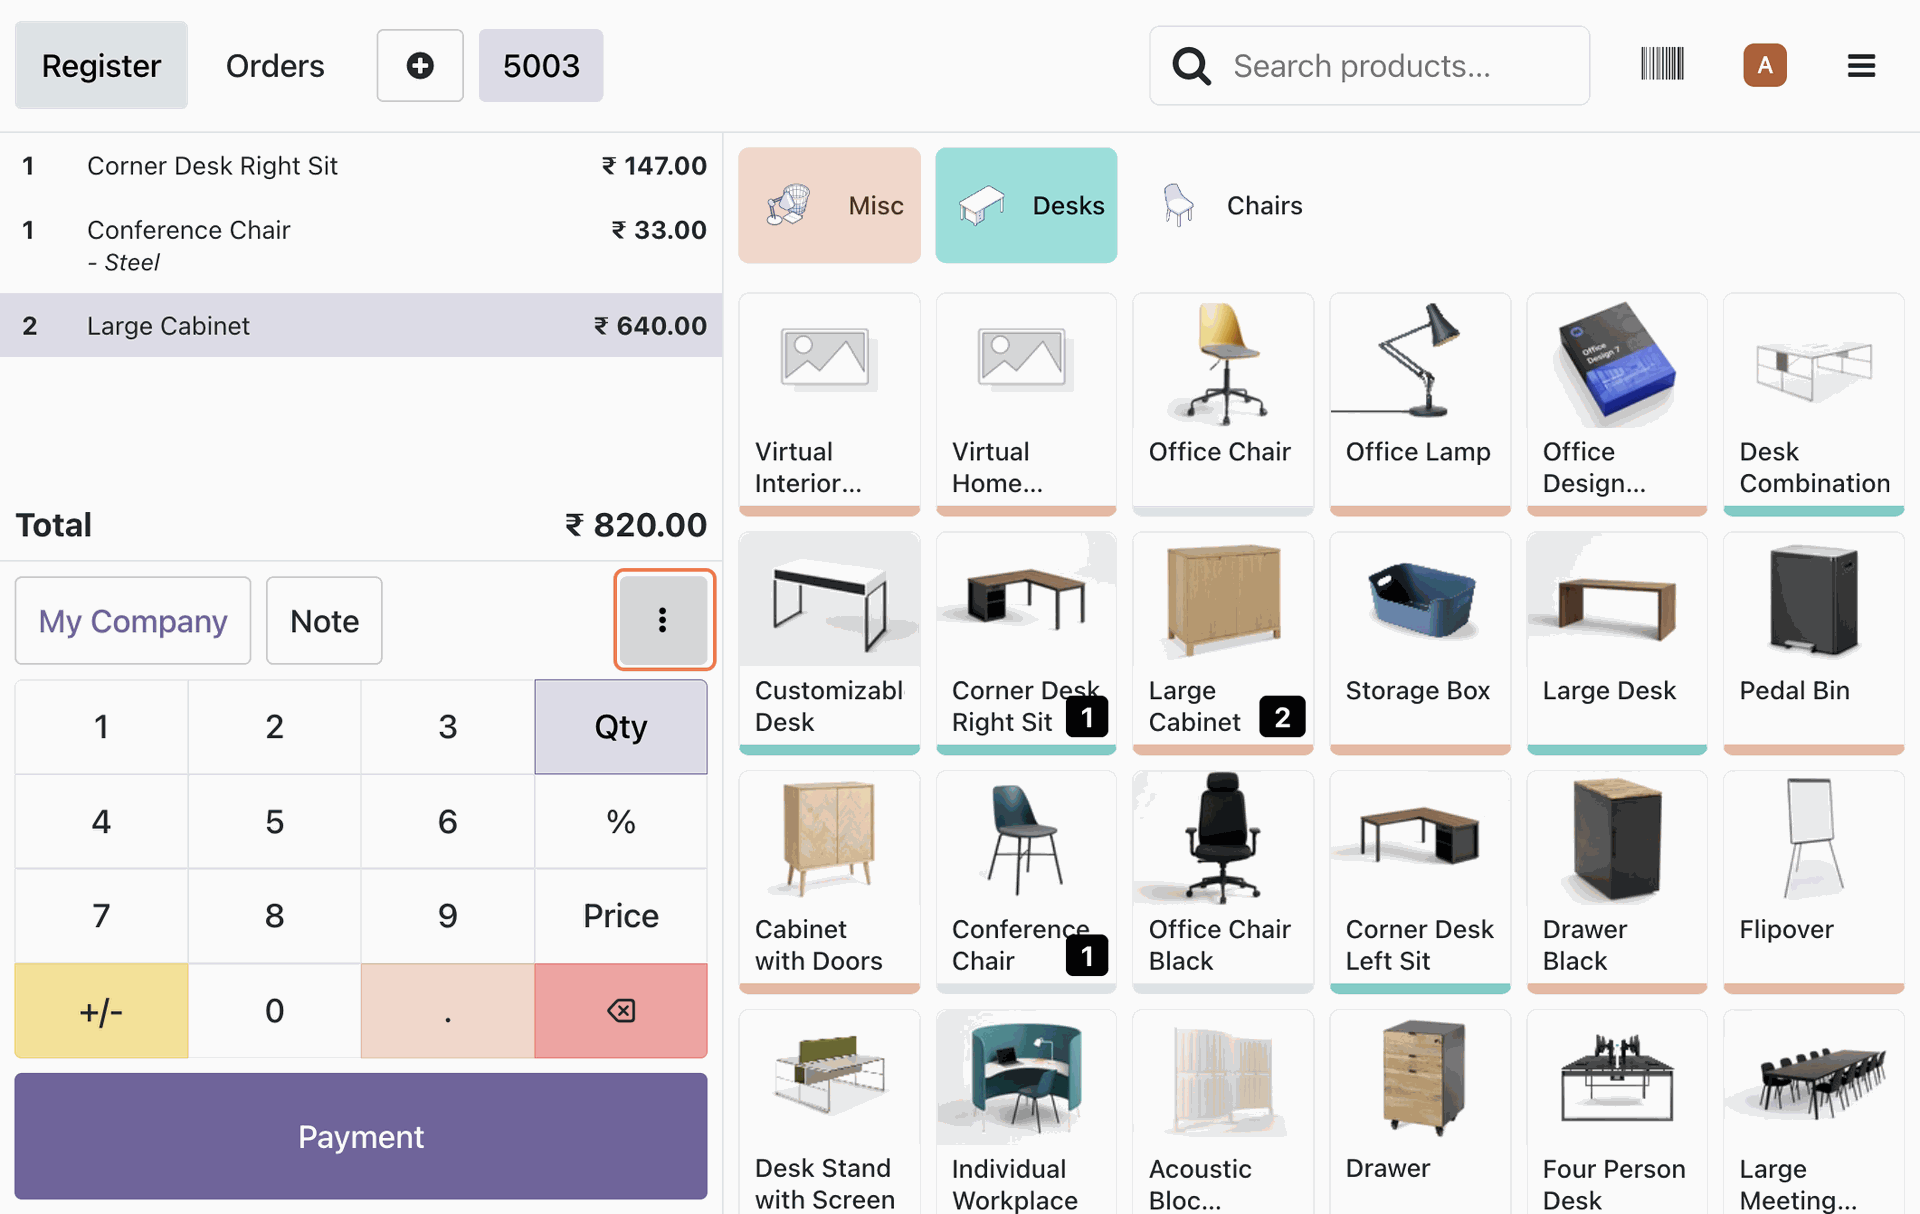
Task: Select the Chairs category
Action: [1232, 205]
